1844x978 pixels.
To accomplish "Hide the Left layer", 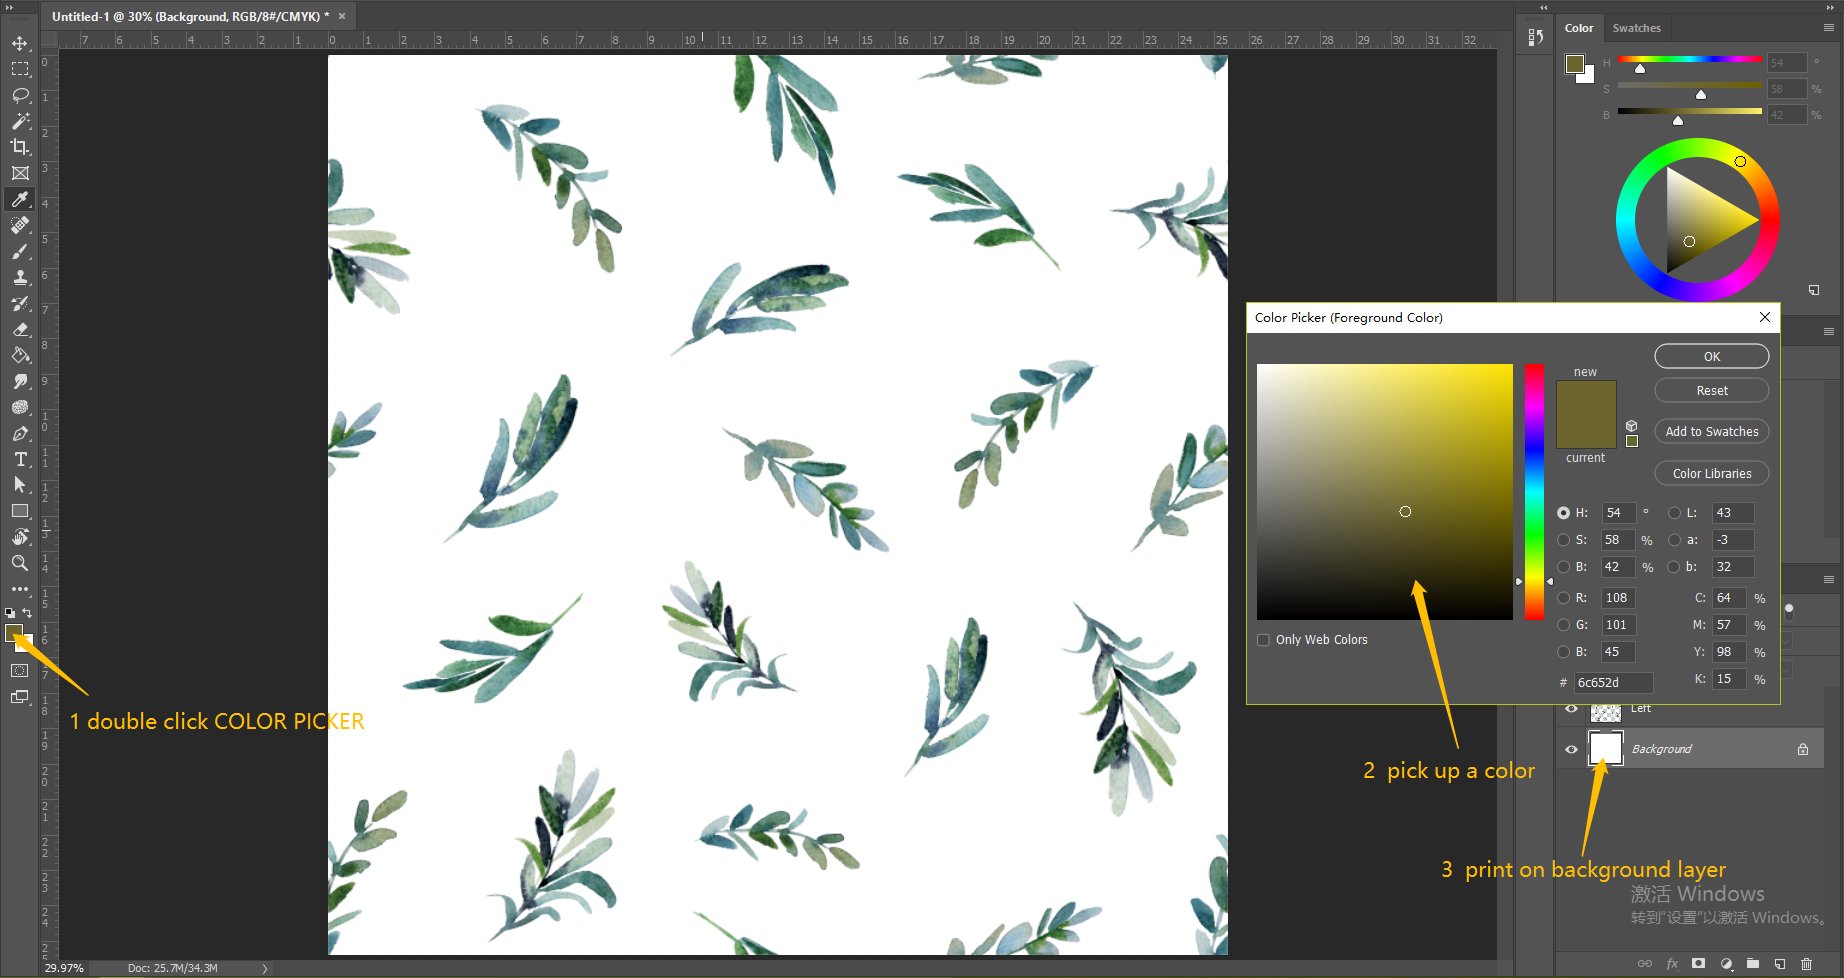I will [1571, 709].
